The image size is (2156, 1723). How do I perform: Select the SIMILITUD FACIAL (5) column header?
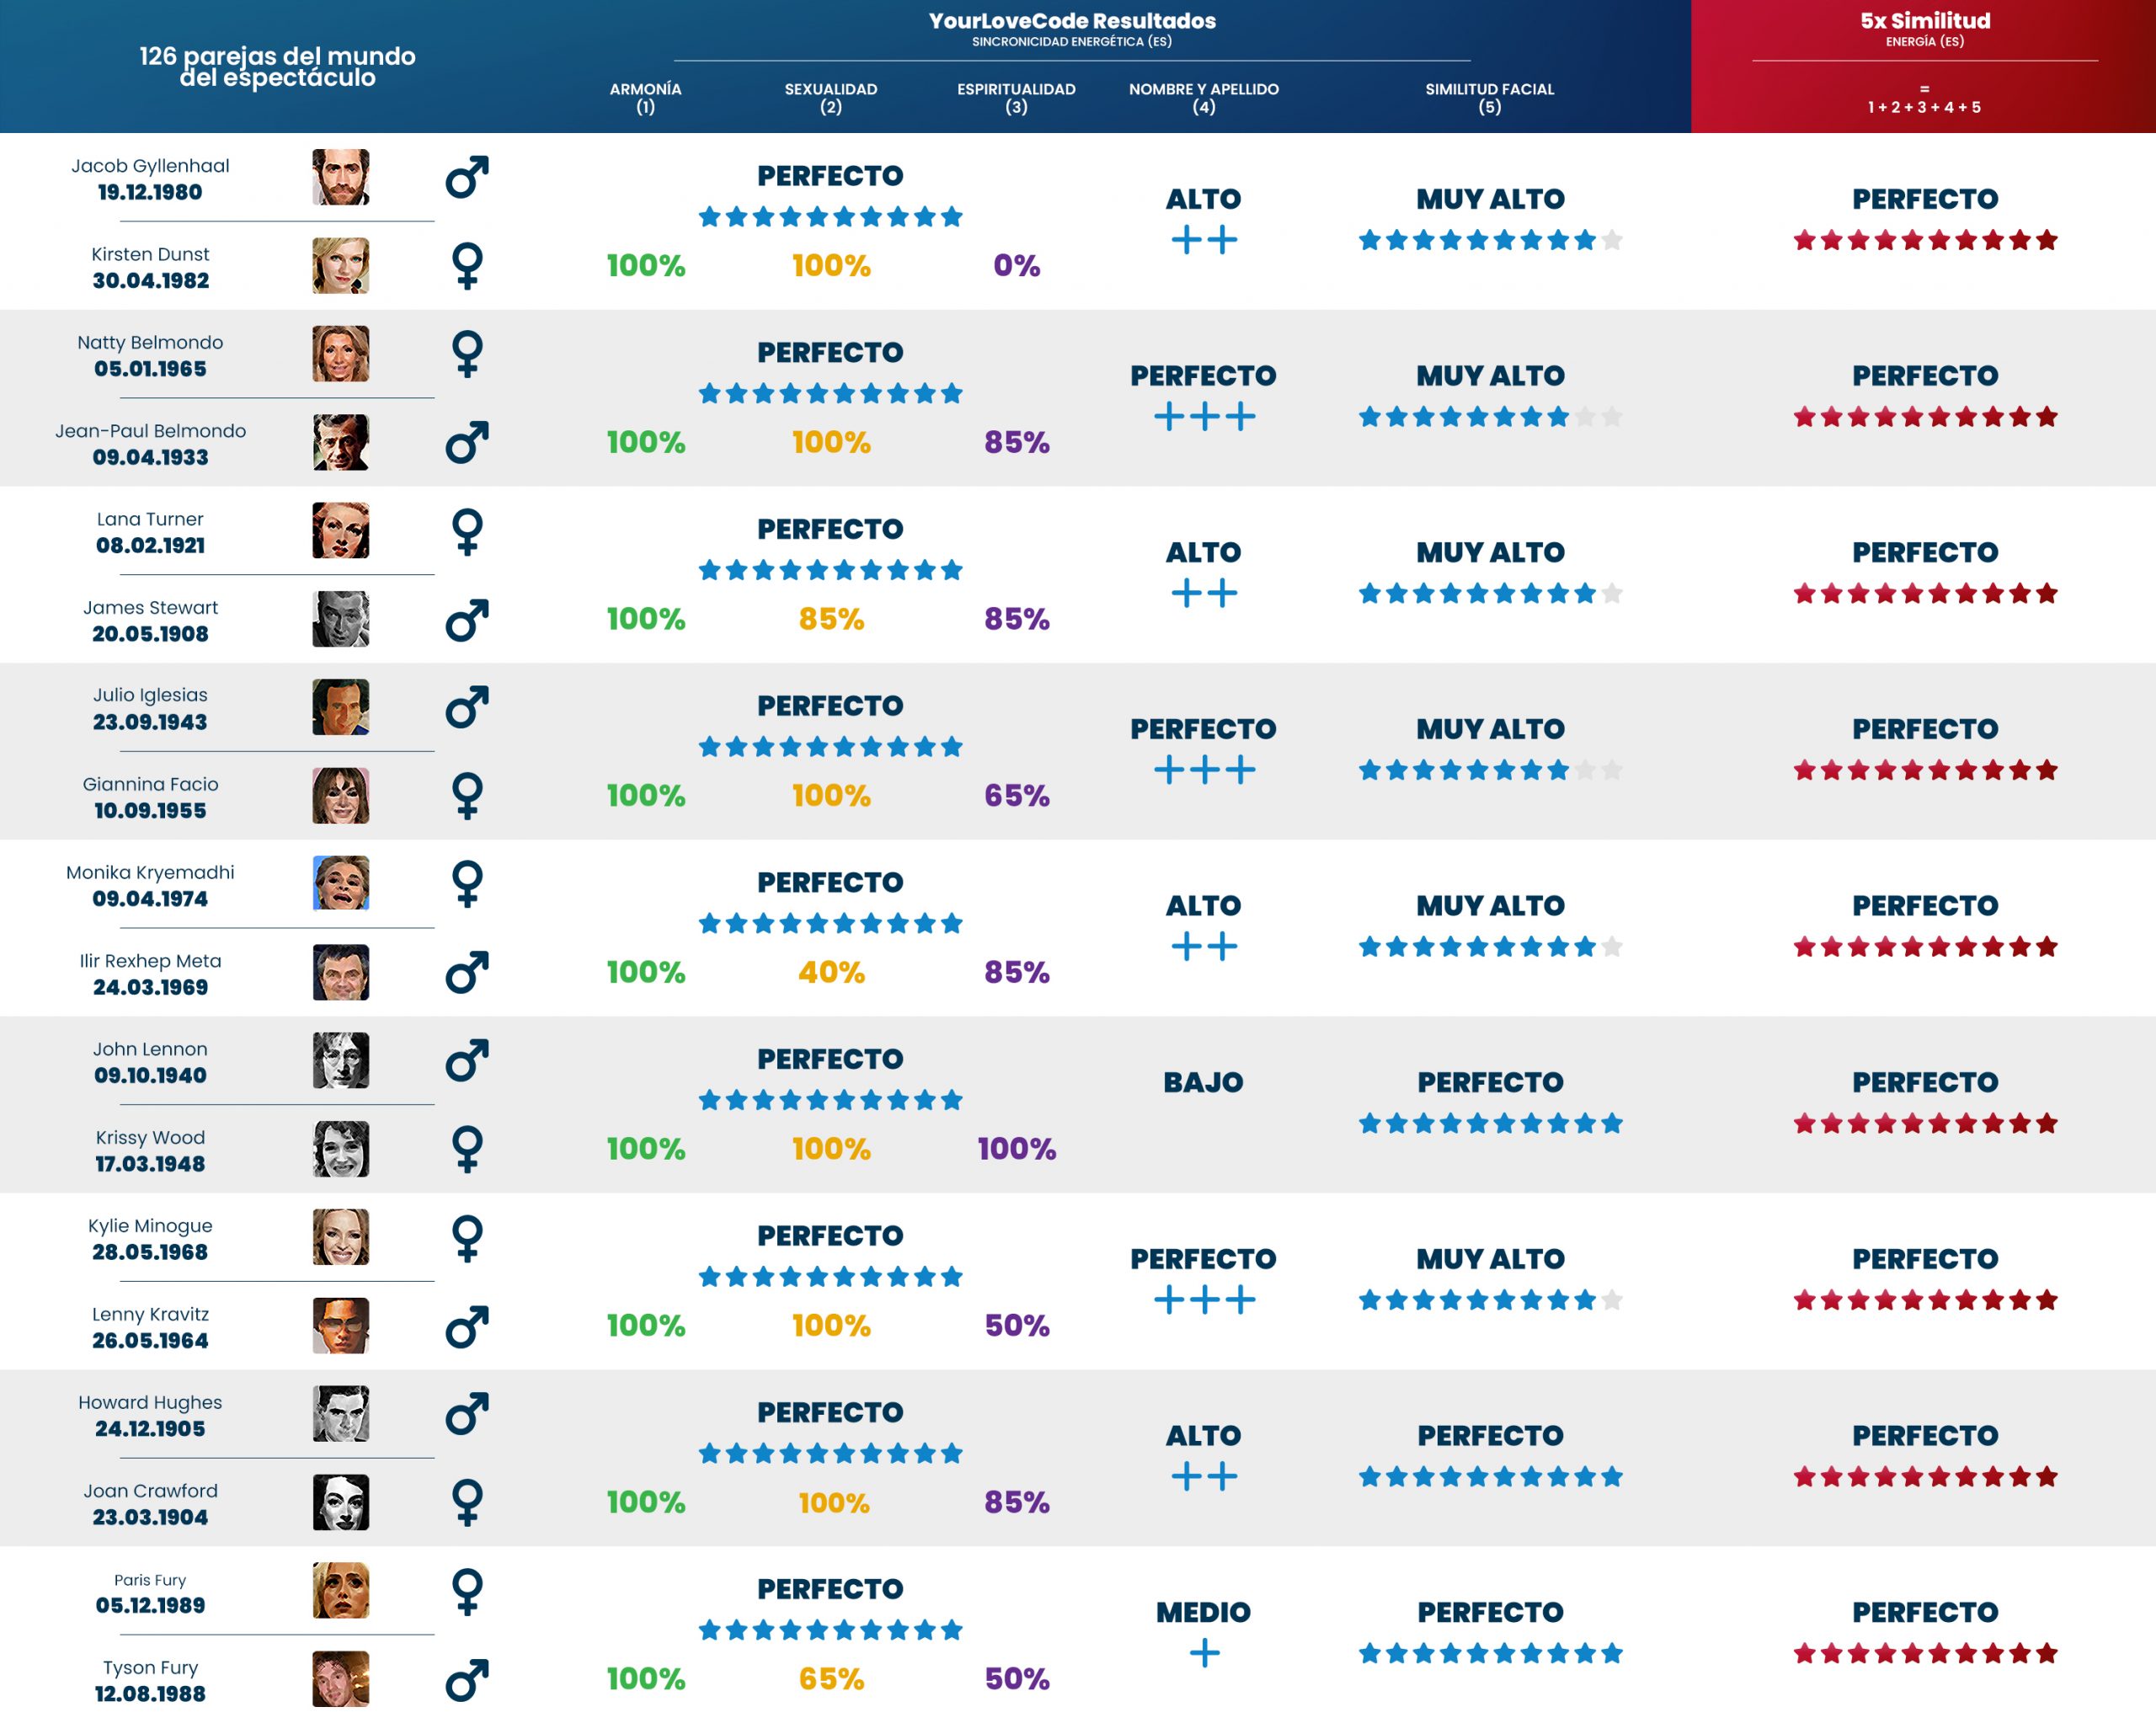pyautogui.click(x=1489, y=98)
